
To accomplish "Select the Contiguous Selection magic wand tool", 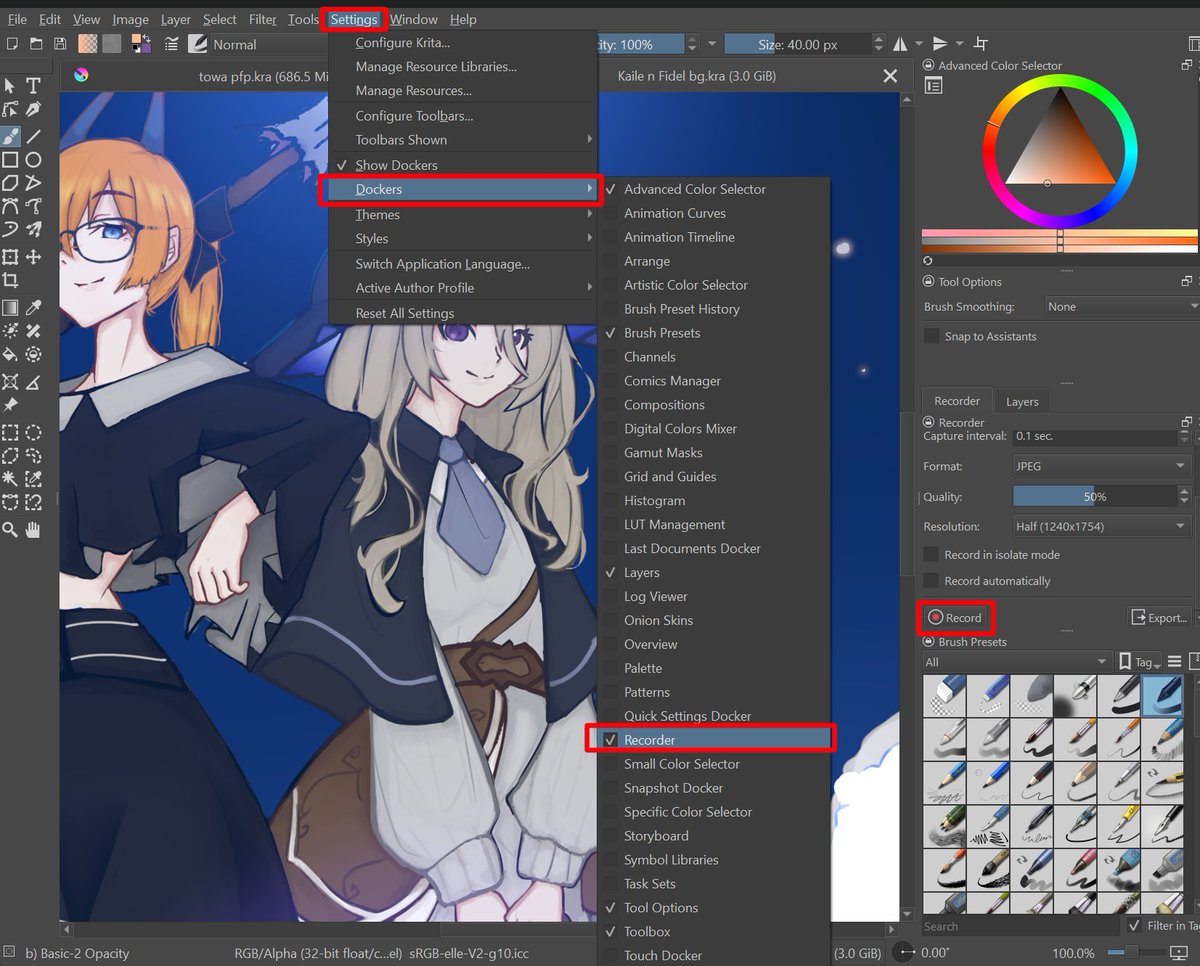I will [10, 480].
